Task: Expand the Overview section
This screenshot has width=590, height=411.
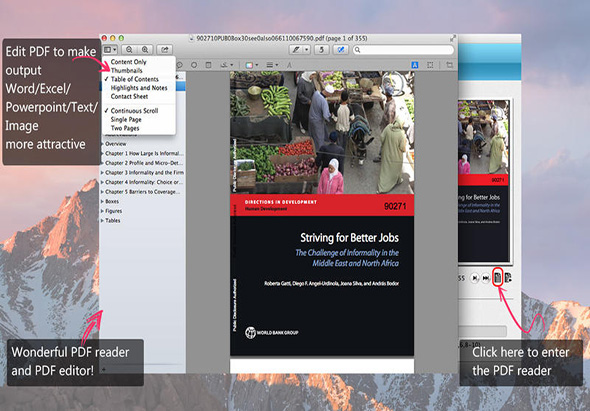Action: pos(102,144)
